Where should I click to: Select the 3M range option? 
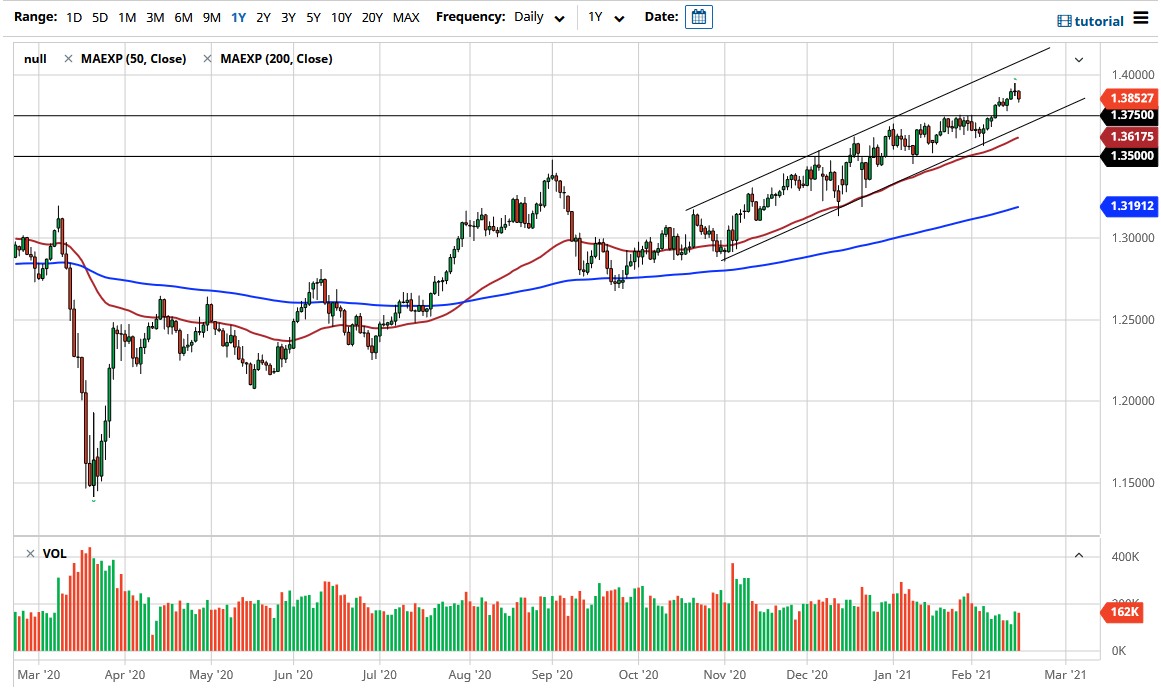[x=154, y=17]
